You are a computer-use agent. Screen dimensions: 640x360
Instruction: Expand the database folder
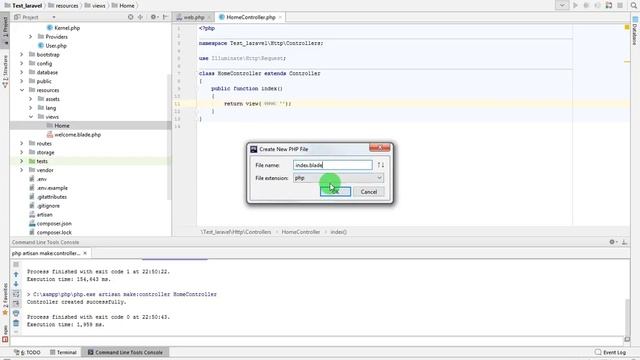point(22,72)
